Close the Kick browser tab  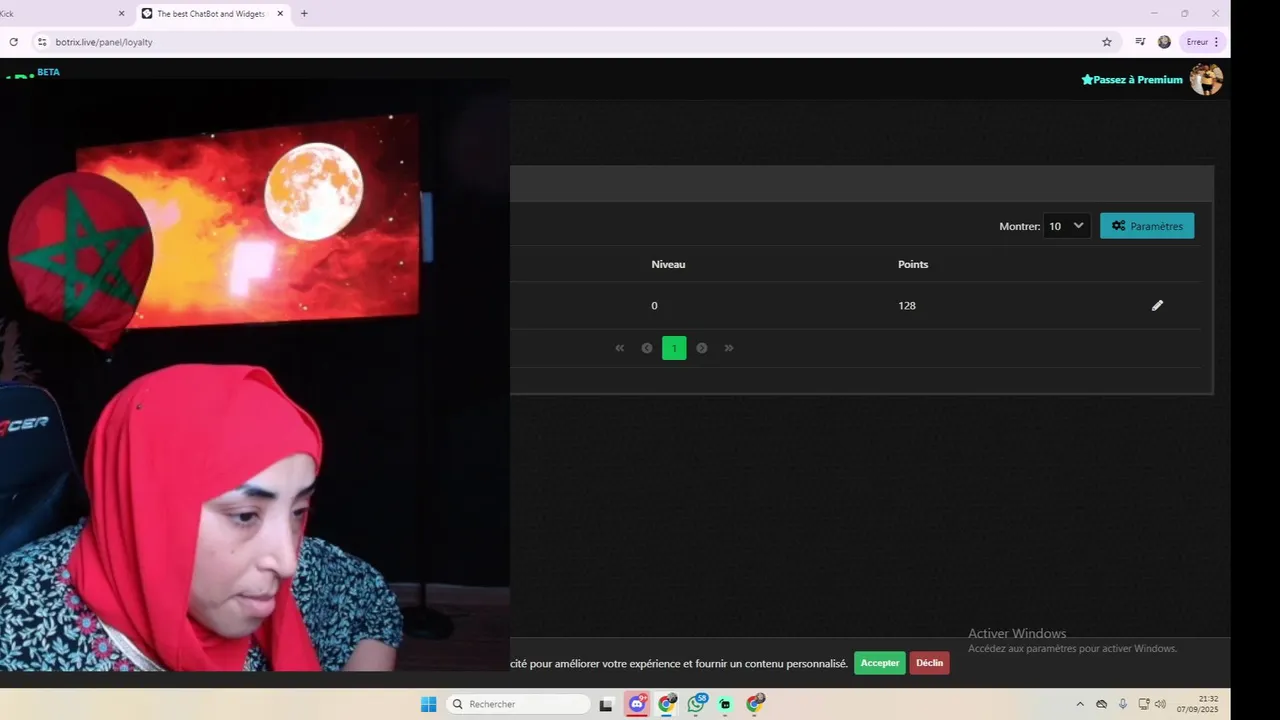tap(122, 14)
